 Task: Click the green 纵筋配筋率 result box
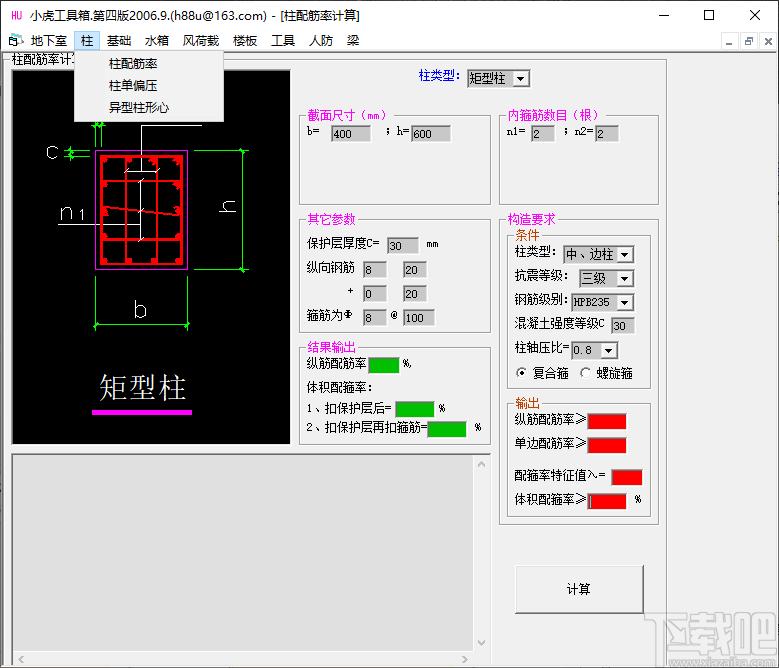384,365
